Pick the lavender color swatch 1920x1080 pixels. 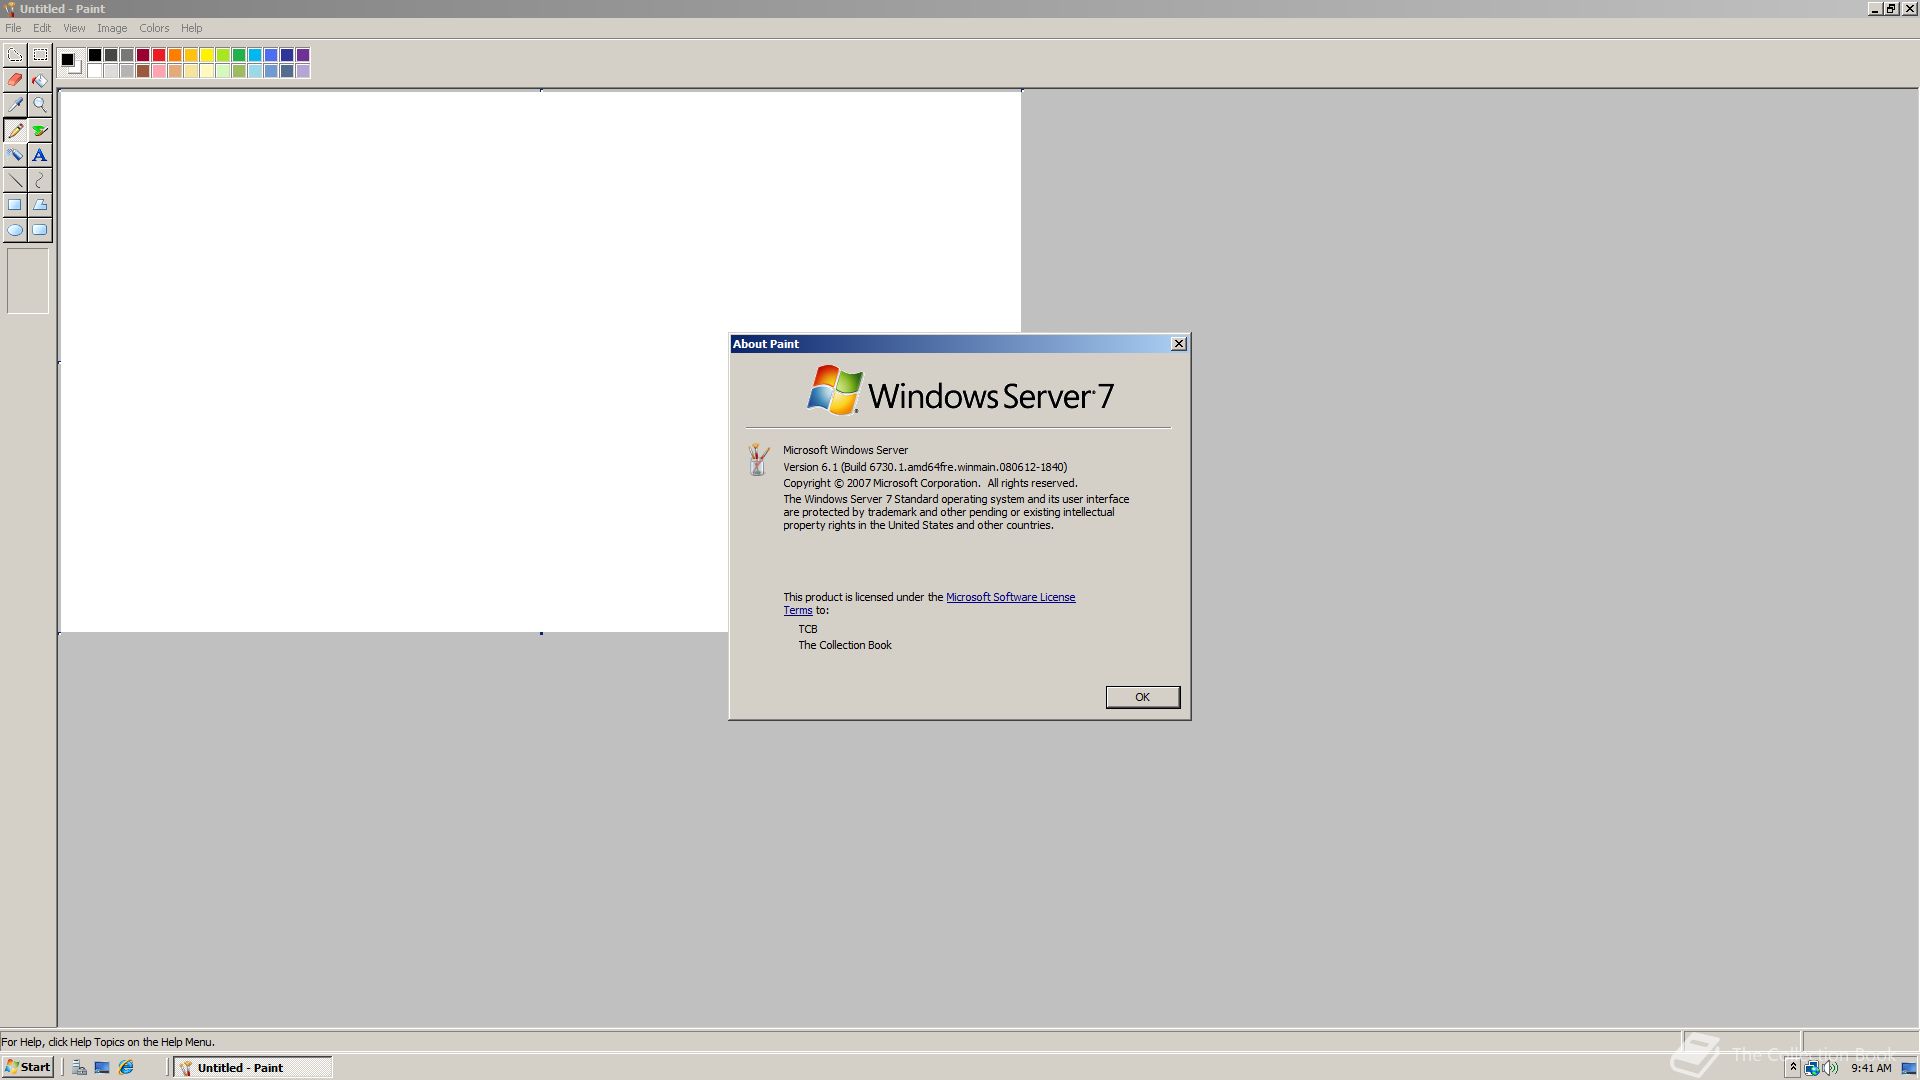click(x=303, y=71)
